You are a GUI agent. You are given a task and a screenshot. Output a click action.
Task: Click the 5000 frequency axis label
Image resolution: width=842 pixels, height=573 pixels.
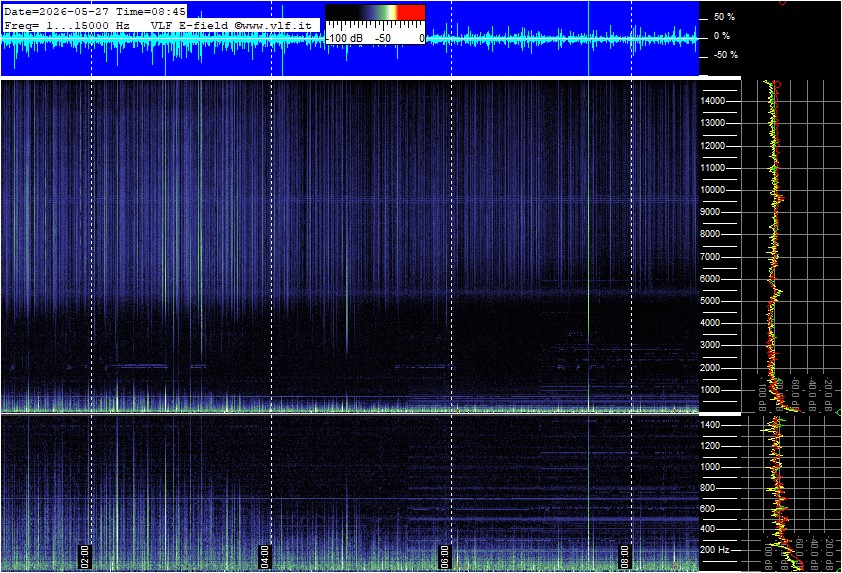710,301
